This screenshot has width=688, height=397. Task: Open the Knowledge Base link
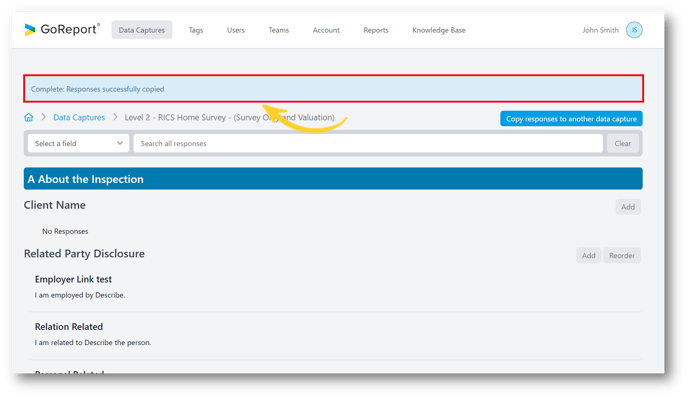tap(439, 30)
